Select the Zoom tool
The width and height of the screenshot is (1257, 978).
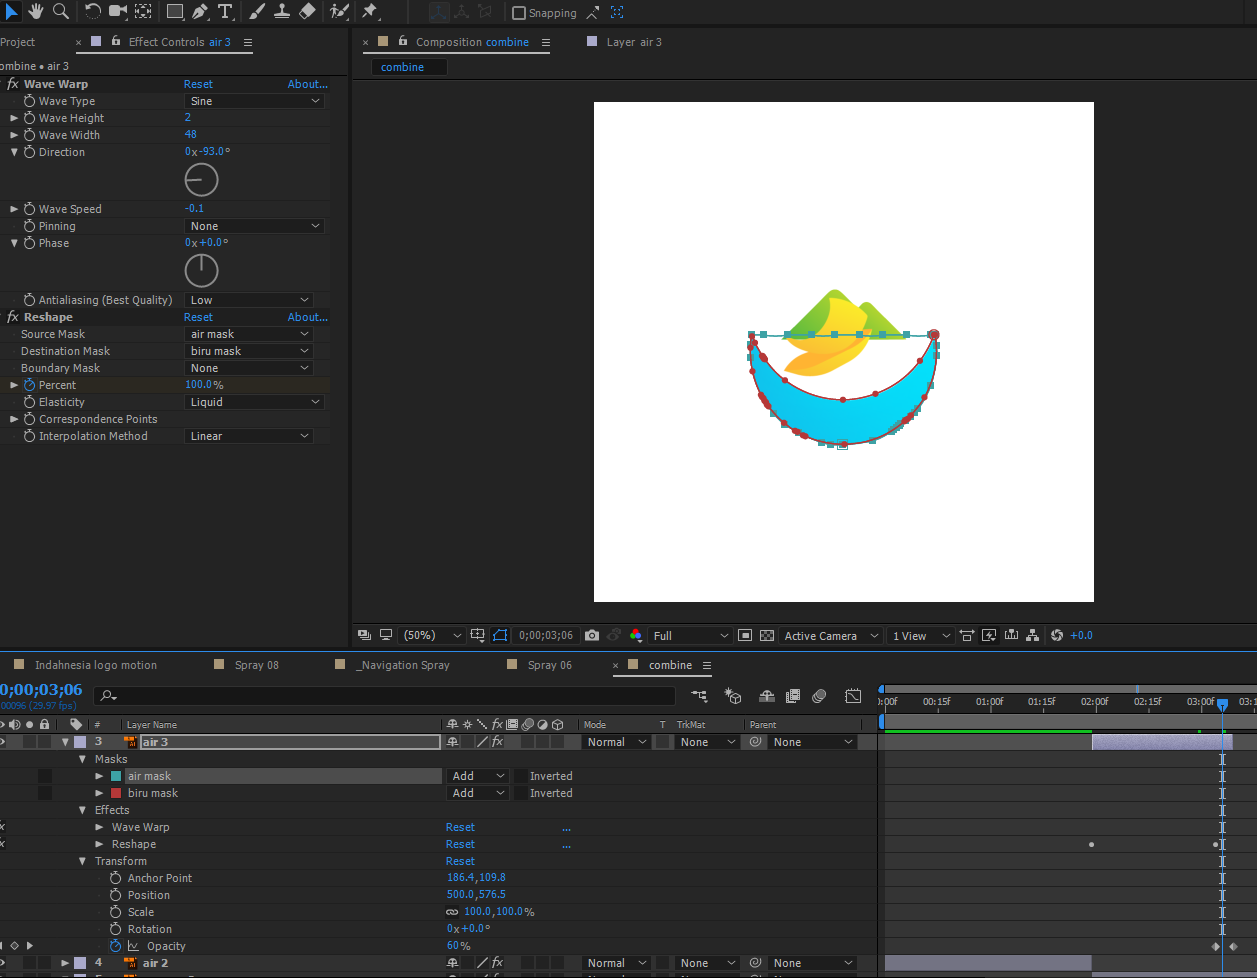(61, 12)
